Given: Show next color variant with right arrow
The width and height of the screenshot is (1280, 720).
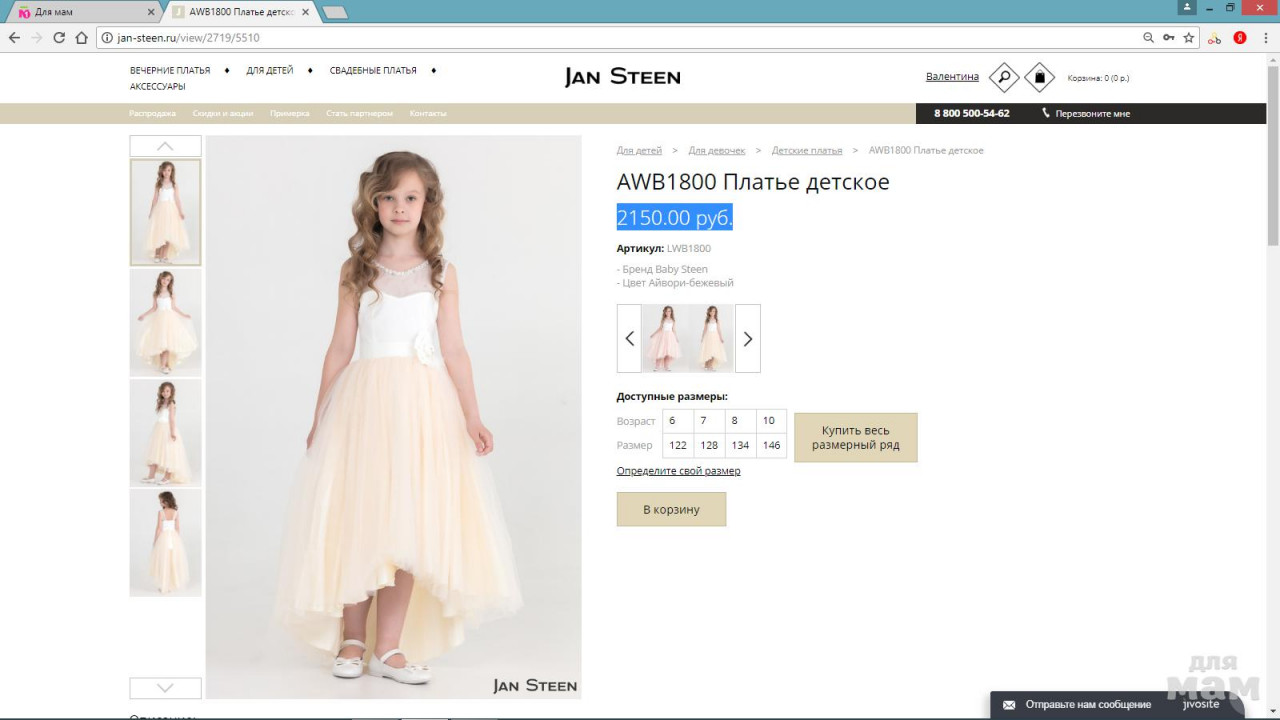Looking at the screenshot, I should (x=747, y=338).
